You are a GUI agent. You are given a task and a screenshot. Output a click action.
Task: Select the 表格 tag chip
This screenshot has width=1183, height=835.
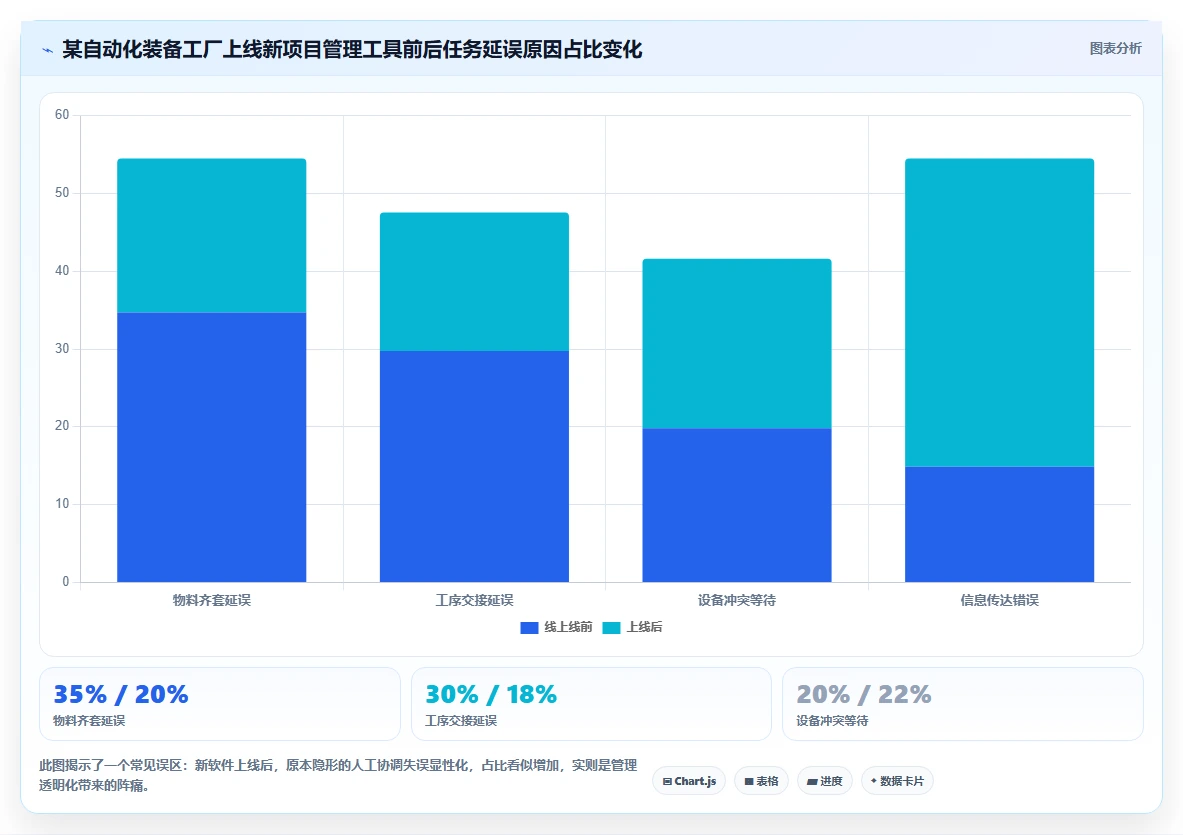761,781
